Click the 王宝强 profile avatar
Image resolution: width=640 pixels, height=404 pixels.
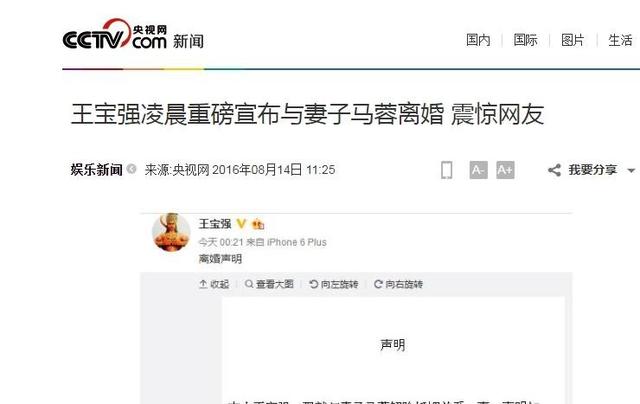pos(171,232)
